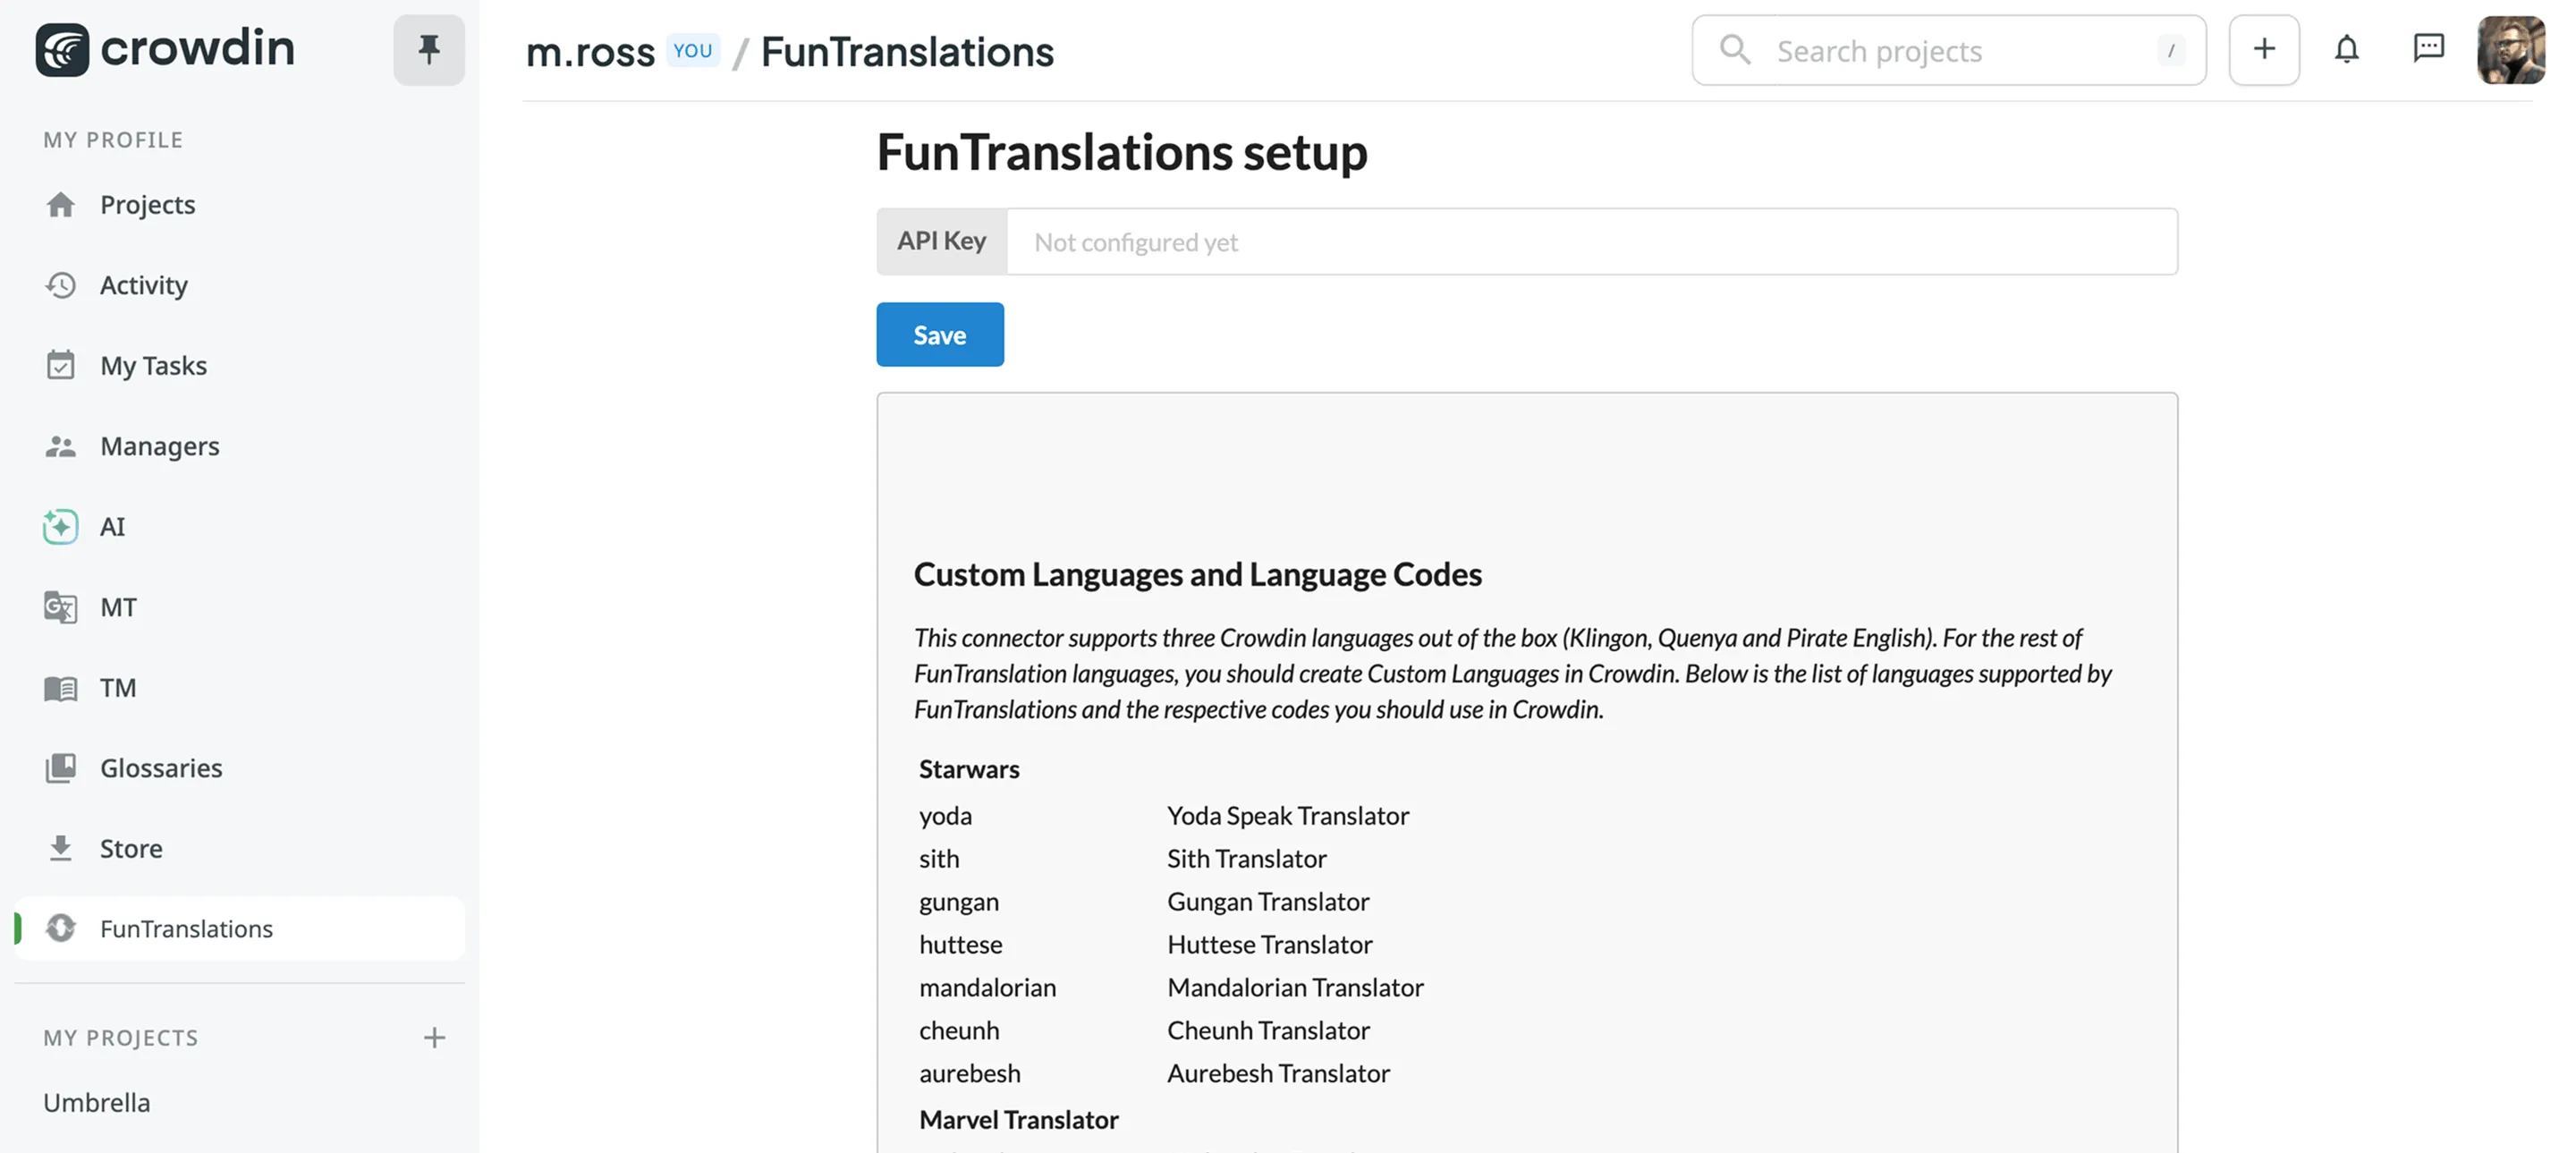Focus the Search projects field
The image size is (2576, 1153).
1950,50
